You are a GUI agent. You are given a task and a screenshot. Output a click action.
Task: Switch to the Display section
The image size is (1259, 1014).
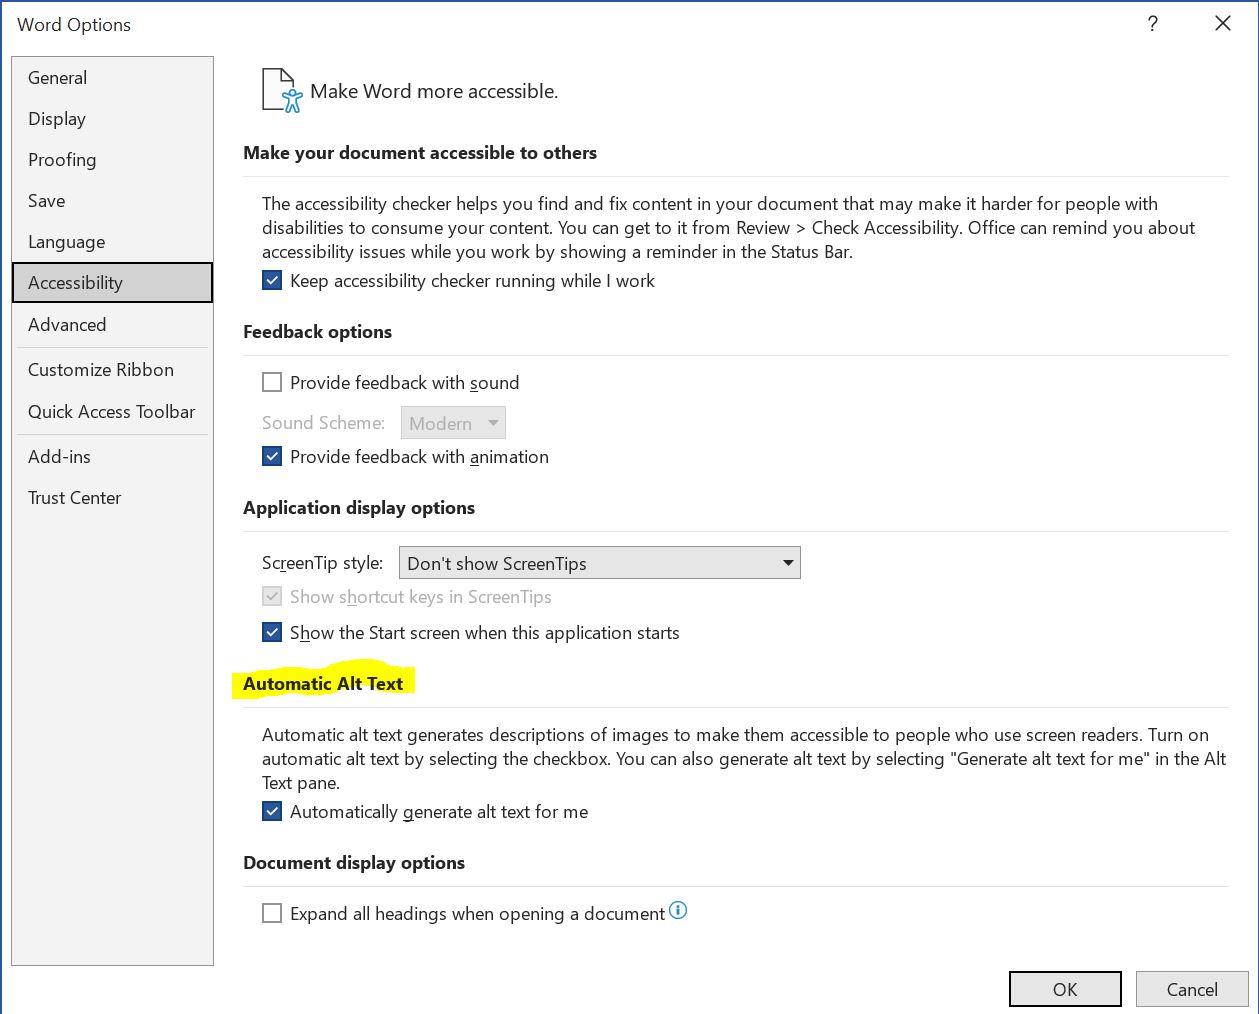[x=57, y=118]
